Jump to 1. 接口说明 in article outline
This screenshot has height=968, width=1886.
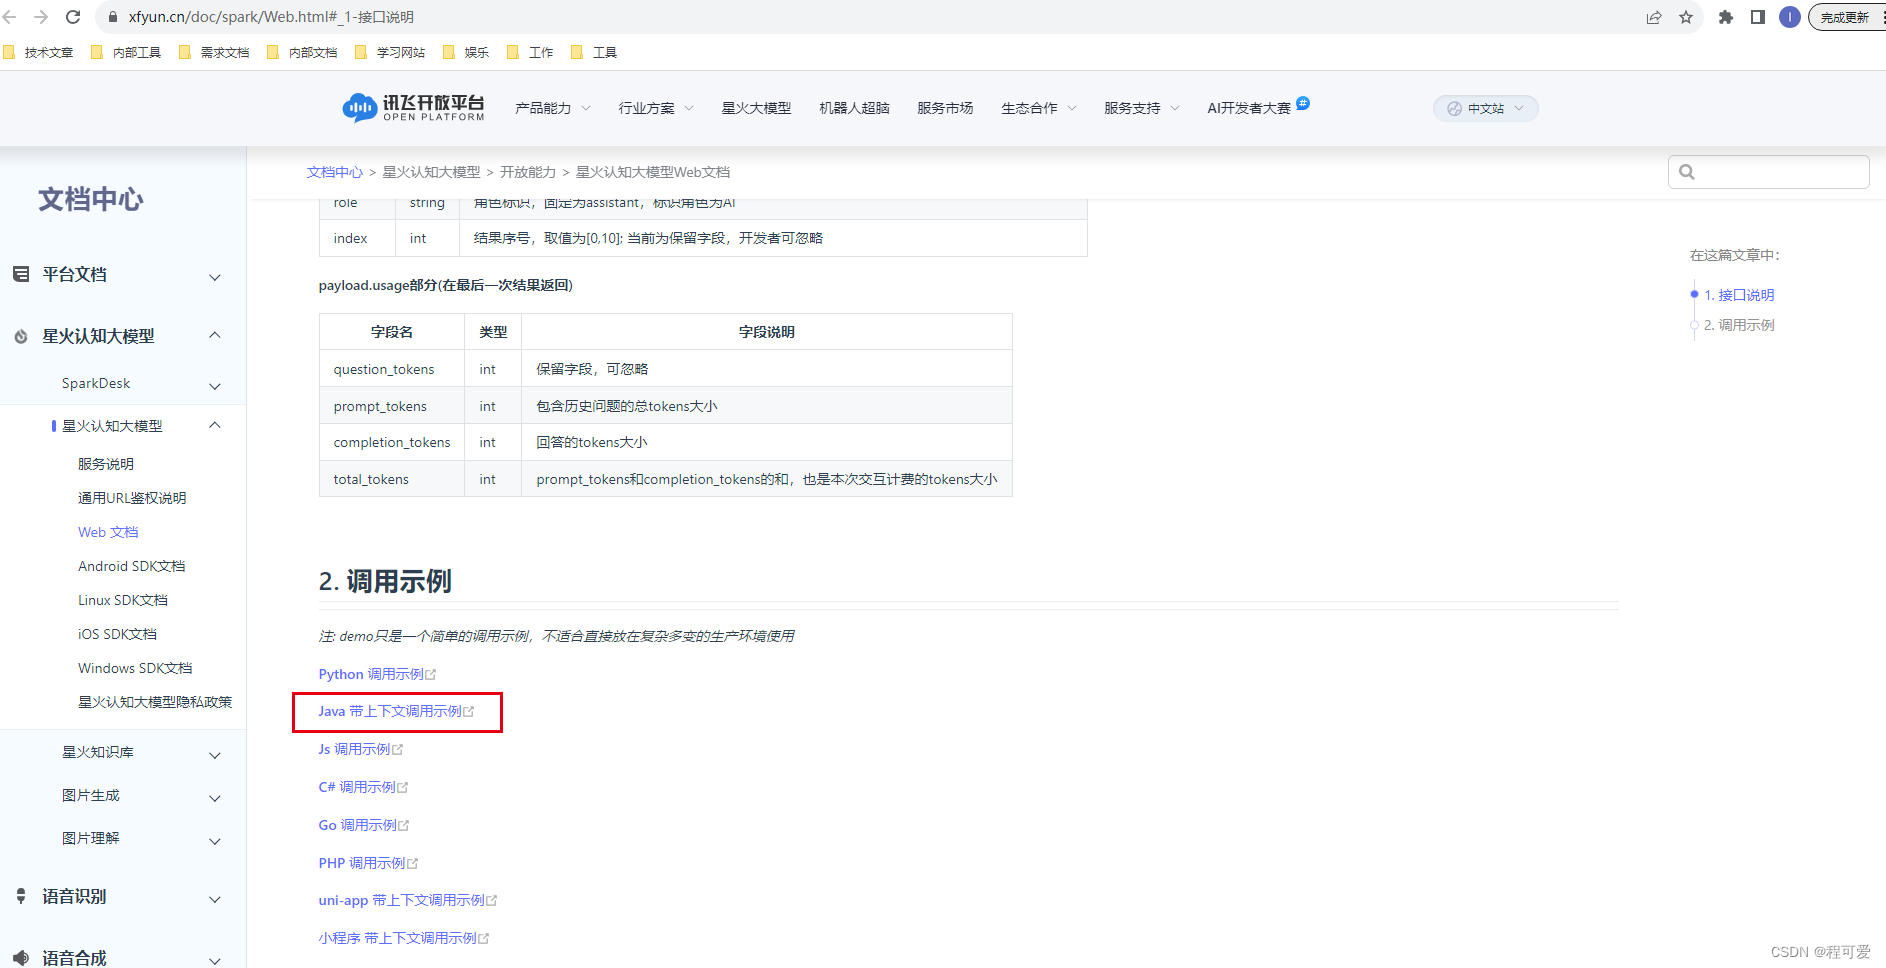point(1739,295)
